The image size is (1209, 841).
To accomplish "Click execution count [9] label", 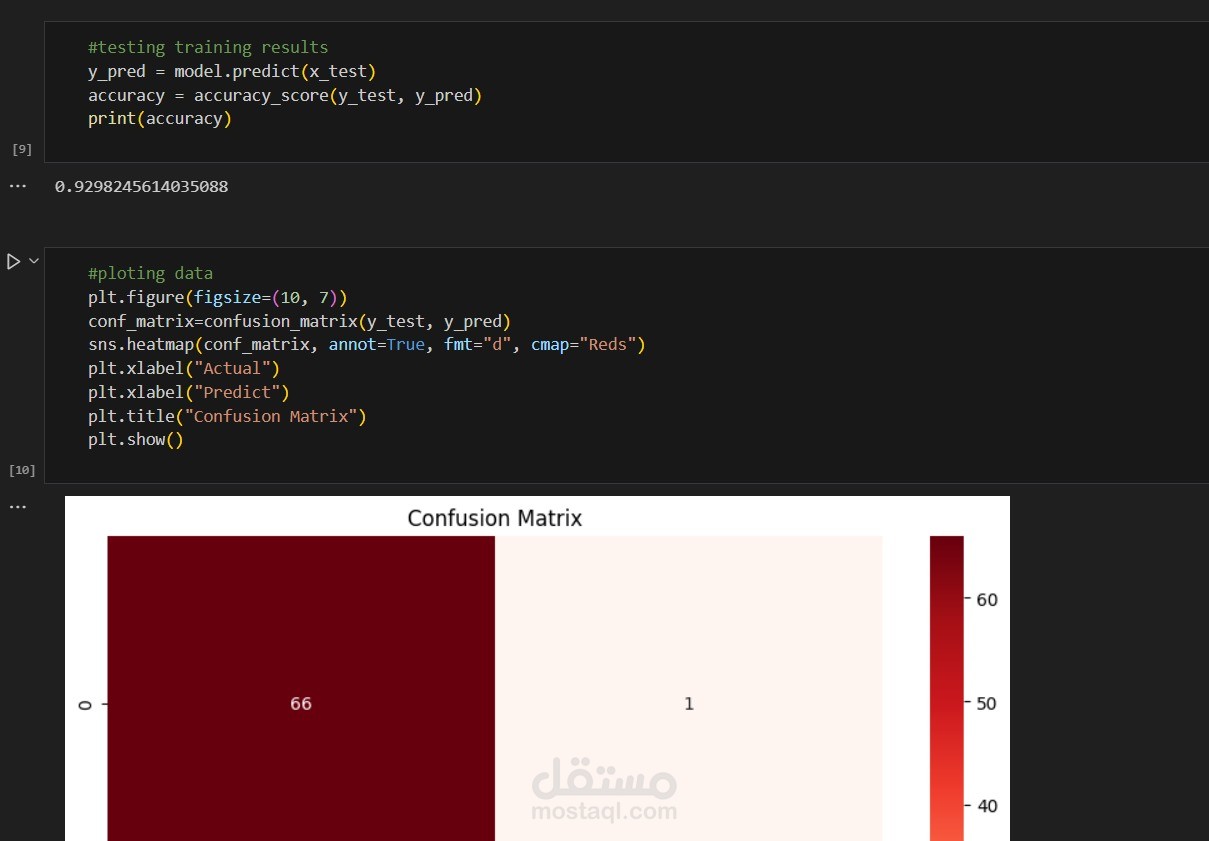I will tap(22, 149).
